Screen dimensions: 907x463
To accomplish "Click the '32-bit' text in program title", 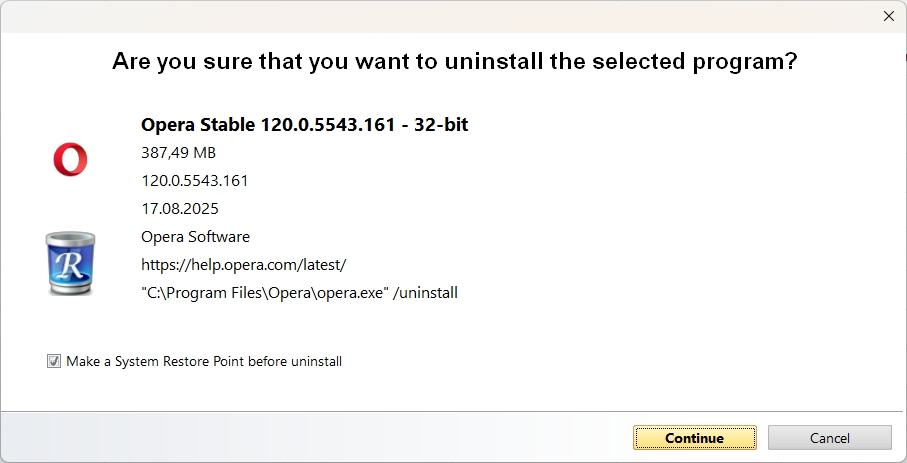I will point(441,125).
